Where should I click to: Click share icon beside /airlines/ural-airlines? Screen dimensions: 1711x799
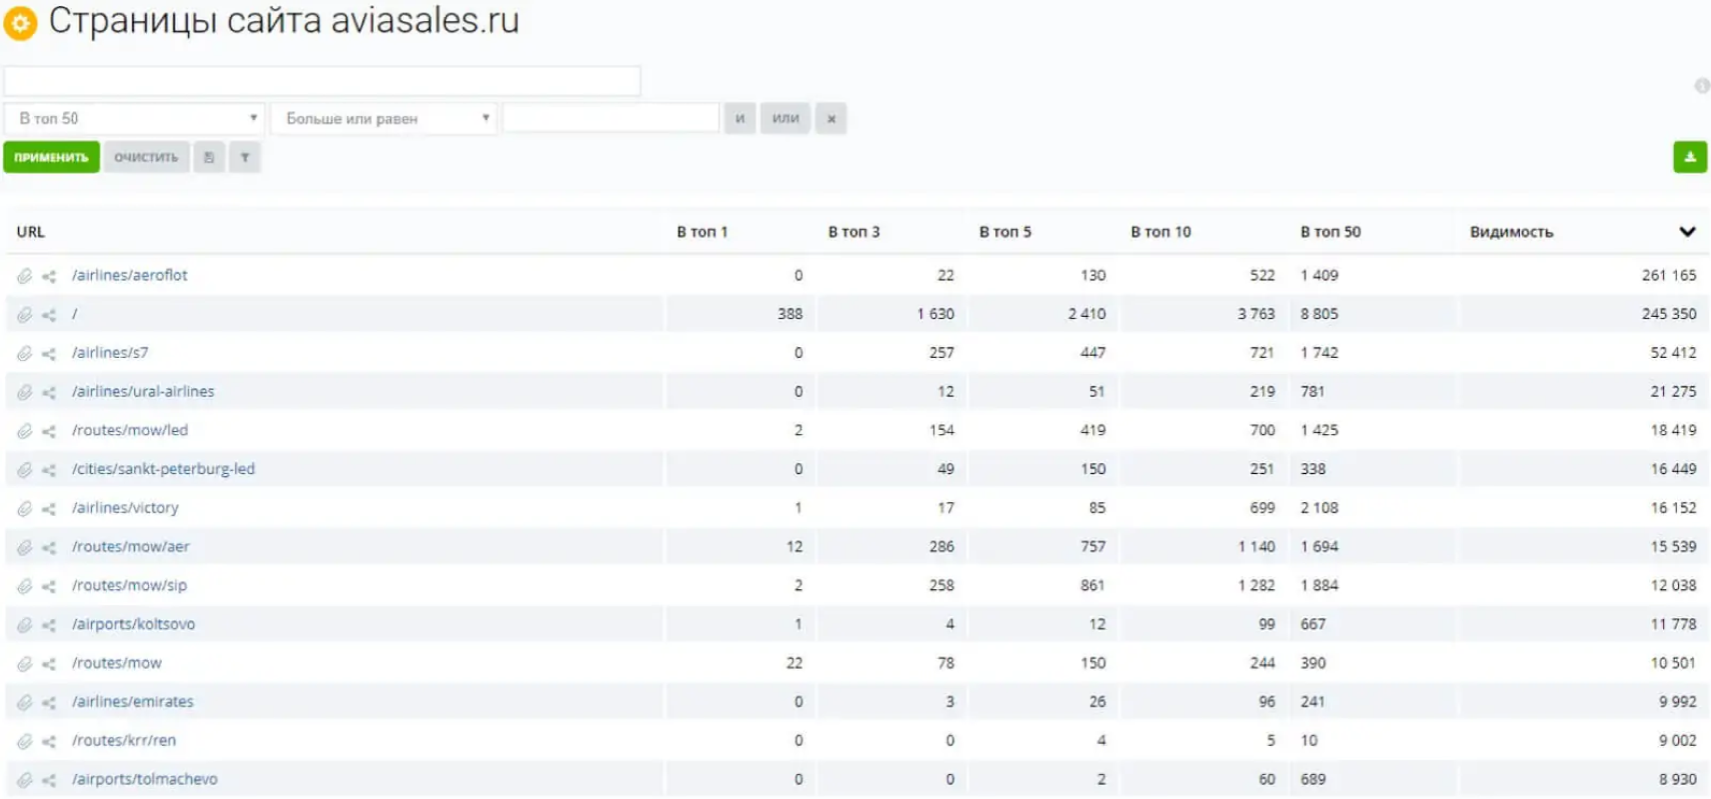(x=49, y=392)
